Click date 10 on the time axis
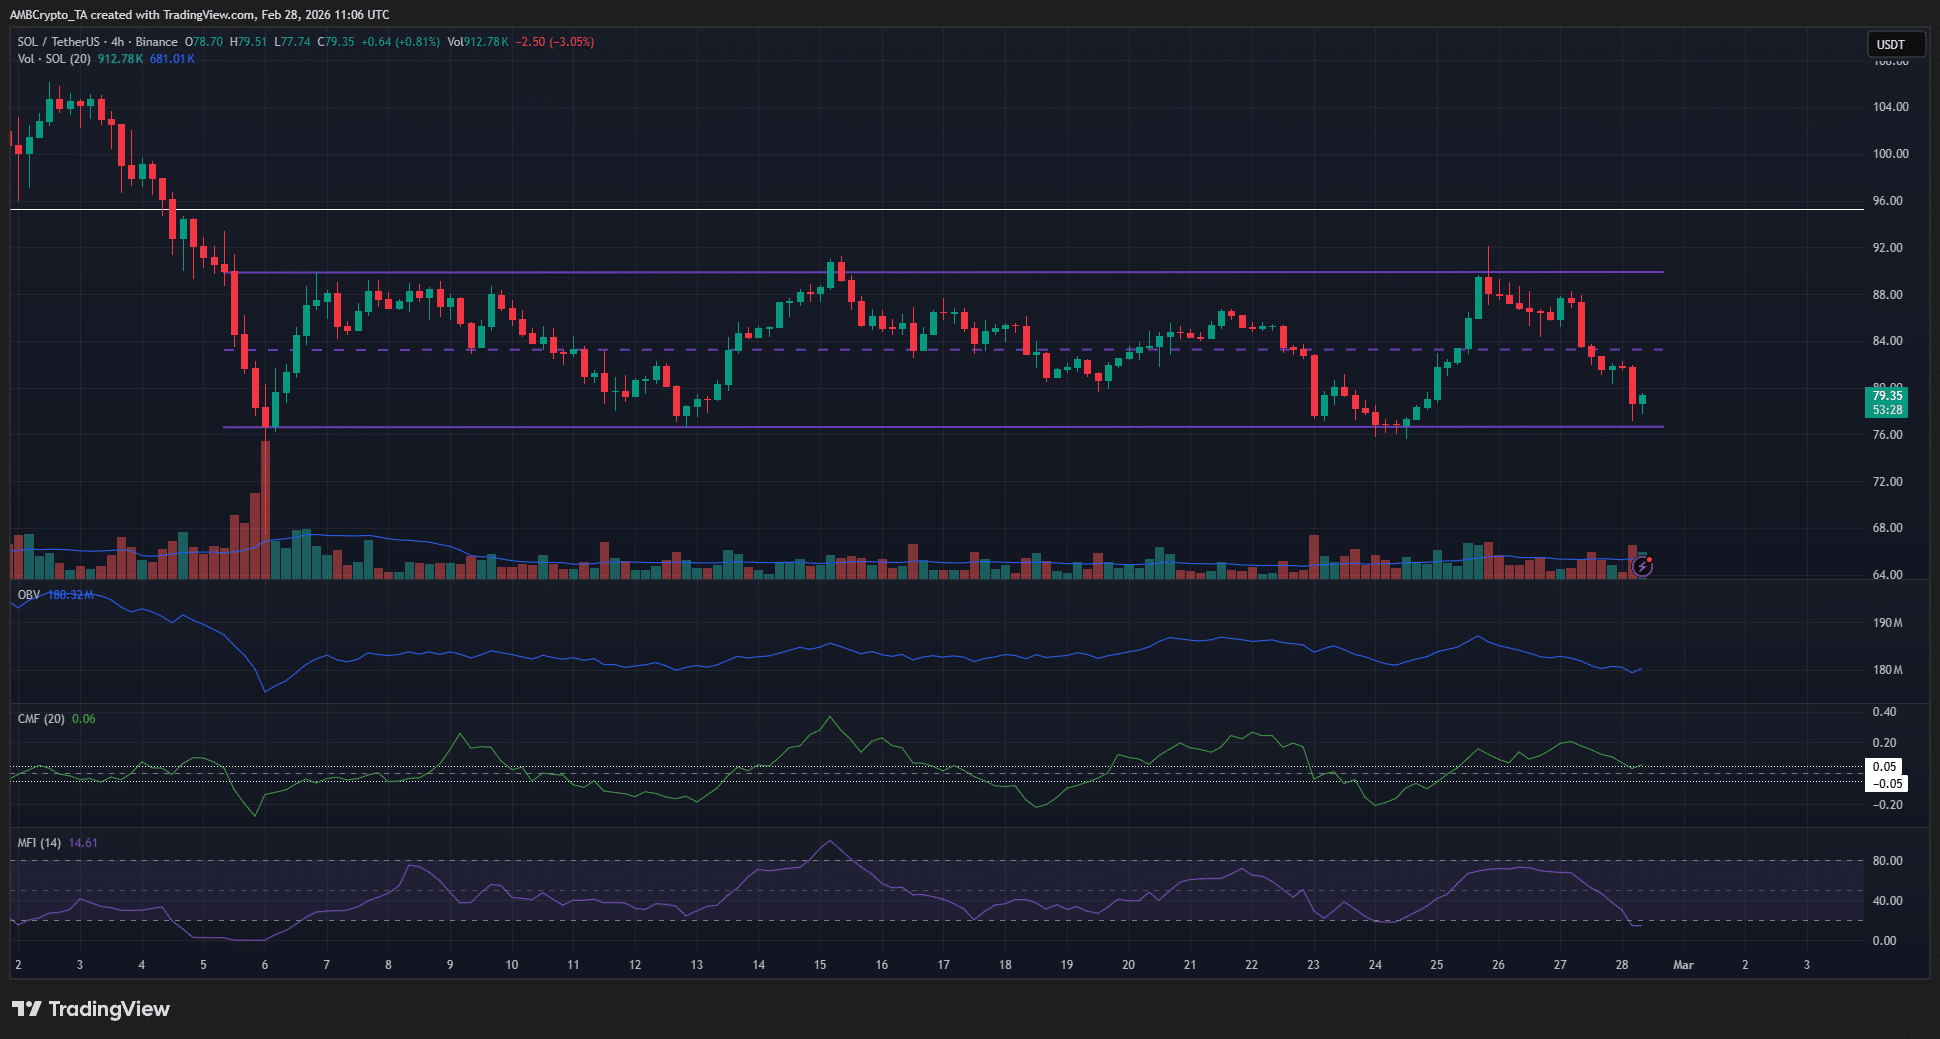Viewport: 1940px width, 1039px height. pos(512,965)
